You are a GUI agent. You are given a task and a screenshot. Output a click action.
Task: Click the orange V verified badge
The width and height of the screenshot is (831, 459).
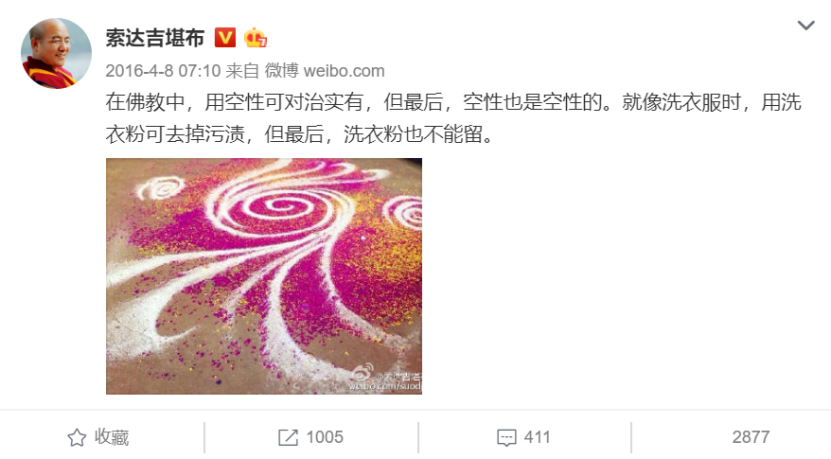(225, 38)
